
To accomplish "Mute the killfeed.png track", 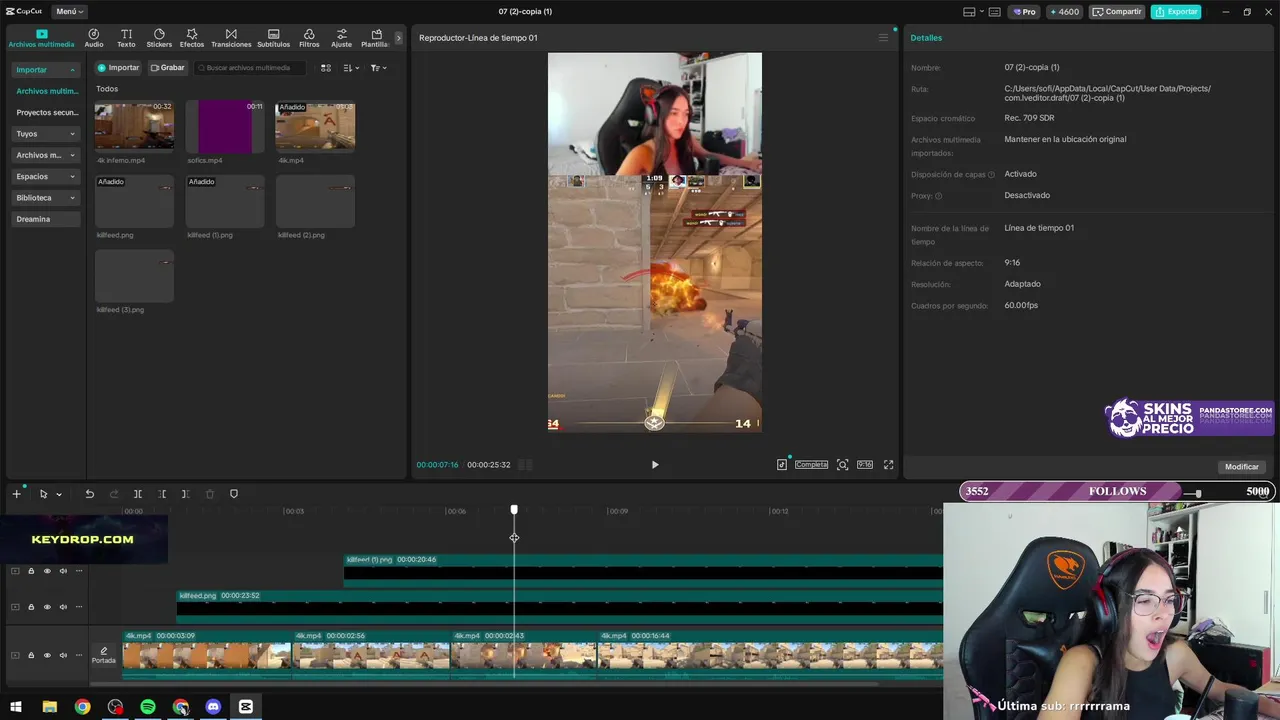I will [63, 607].
